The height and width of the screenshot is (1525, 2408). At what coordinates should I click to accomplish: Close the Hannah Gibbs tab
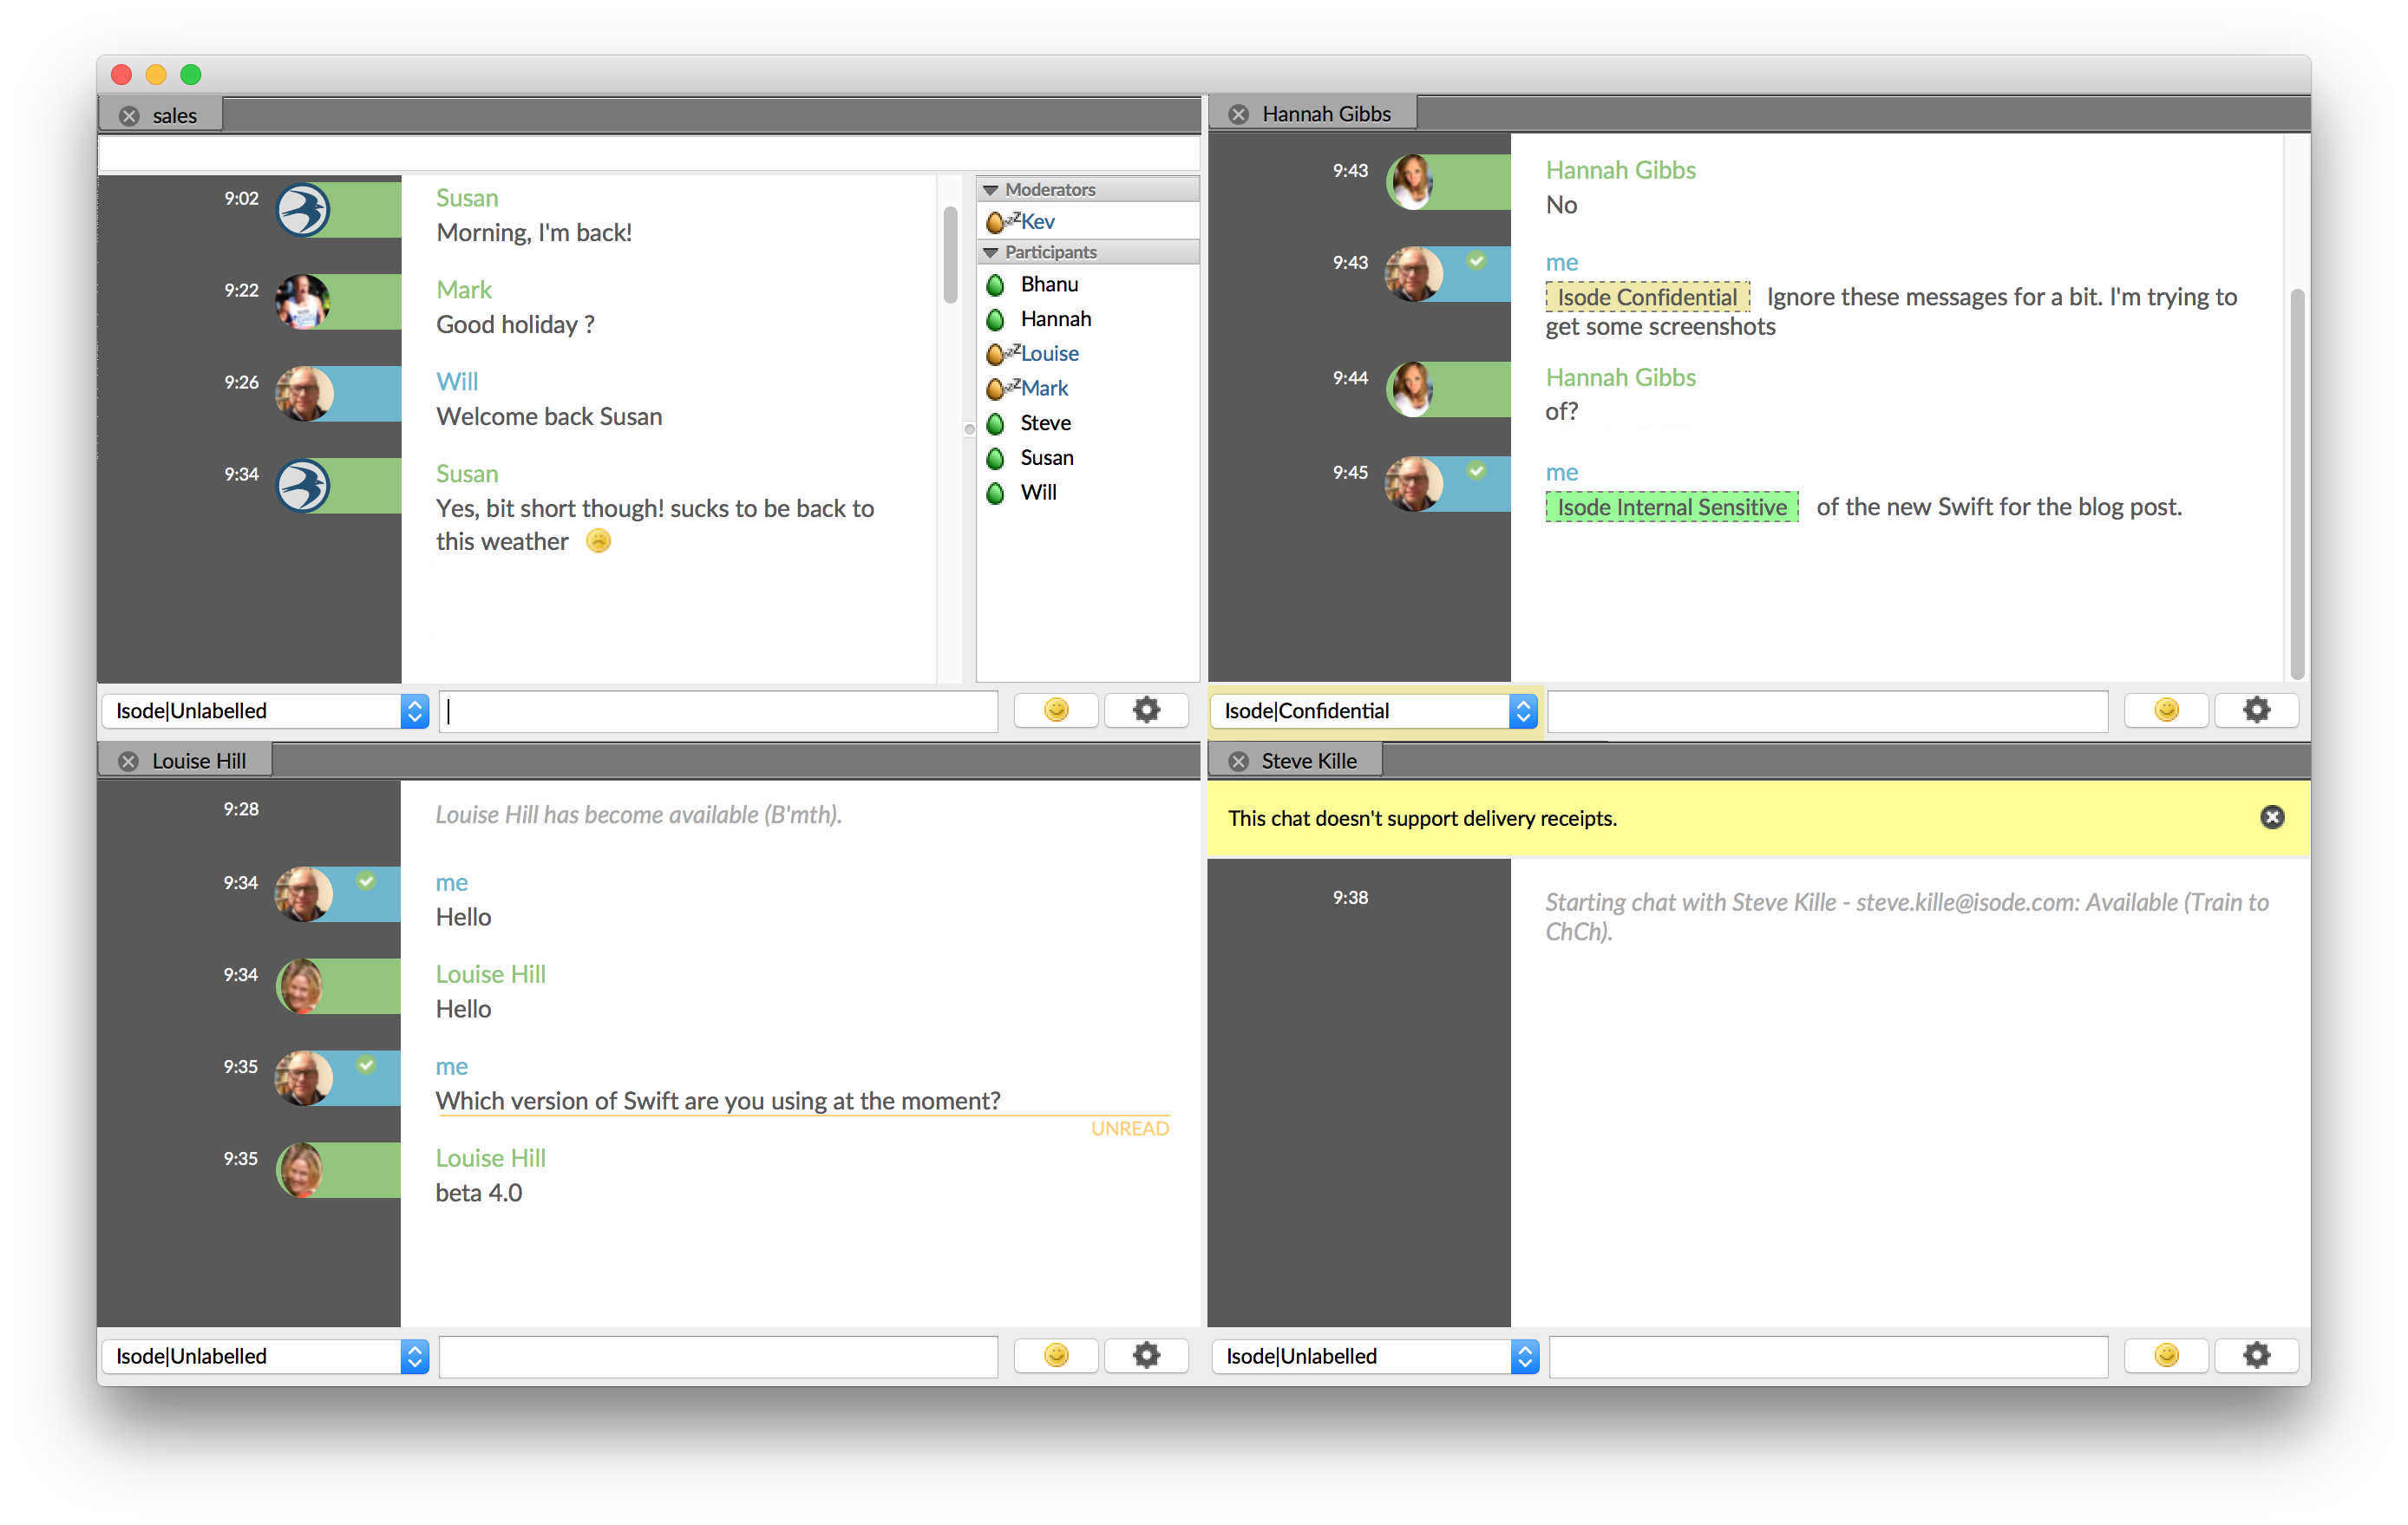click(1238, 114)
